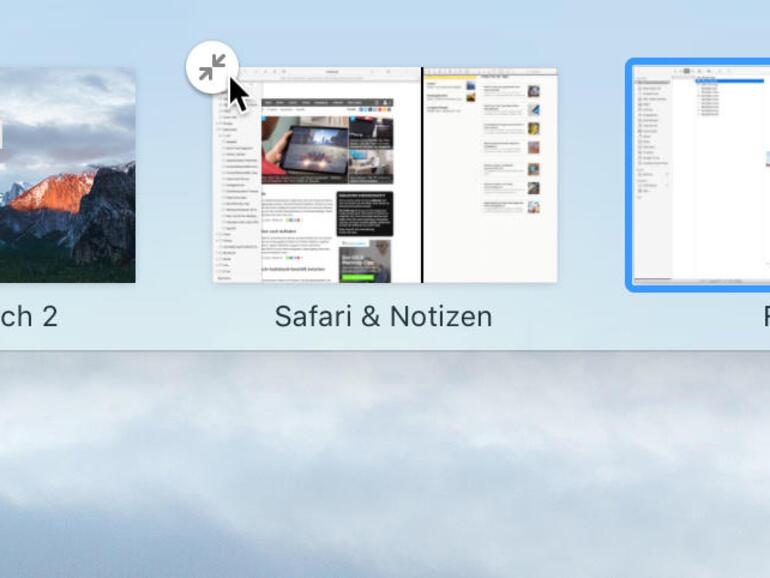Switch to the mountain wallpaper desktop thumbnail
The image size is (770, 578).
pyautogui.click(x=68, y=175)
